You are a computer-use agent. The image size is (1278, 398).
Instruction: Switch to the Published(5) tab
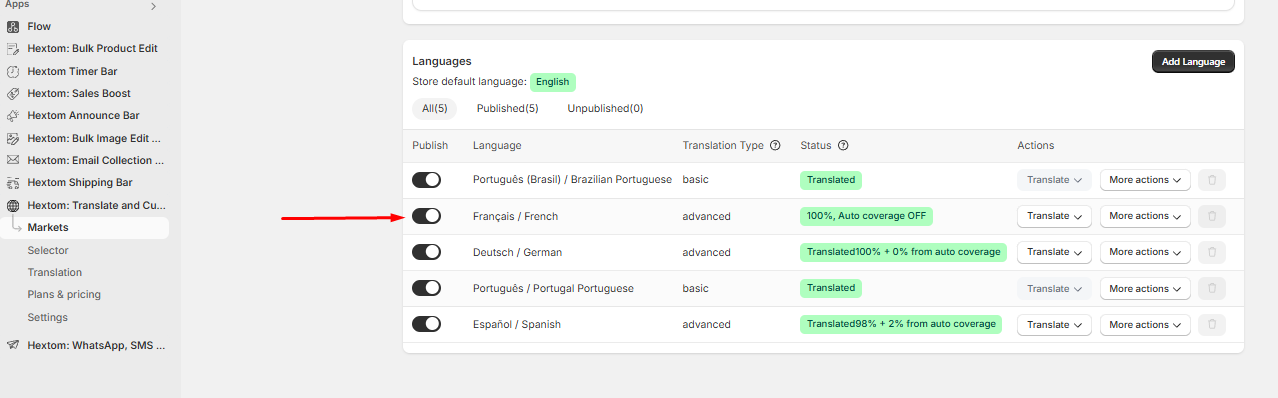(507, 108)
